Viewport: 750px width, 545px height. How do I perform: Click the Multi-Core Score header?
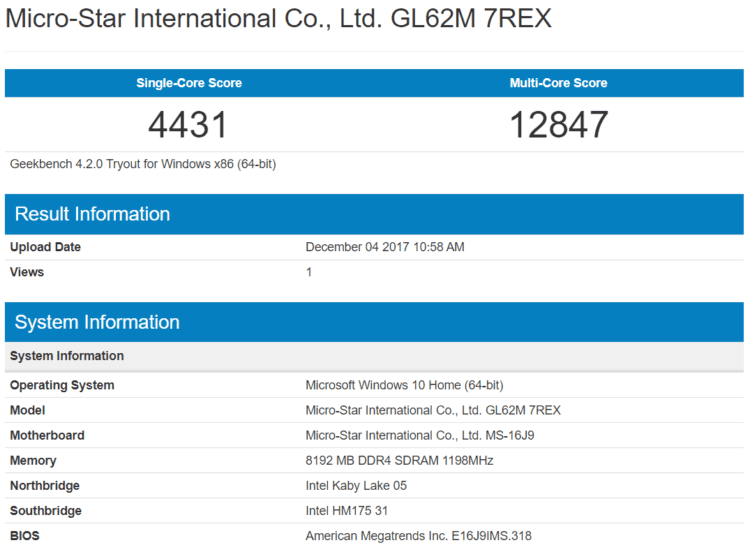(558, 83)
